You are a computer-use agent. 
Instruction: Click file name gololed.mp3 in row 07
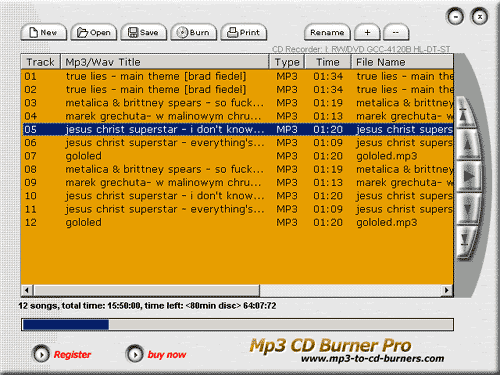point(387,156)
